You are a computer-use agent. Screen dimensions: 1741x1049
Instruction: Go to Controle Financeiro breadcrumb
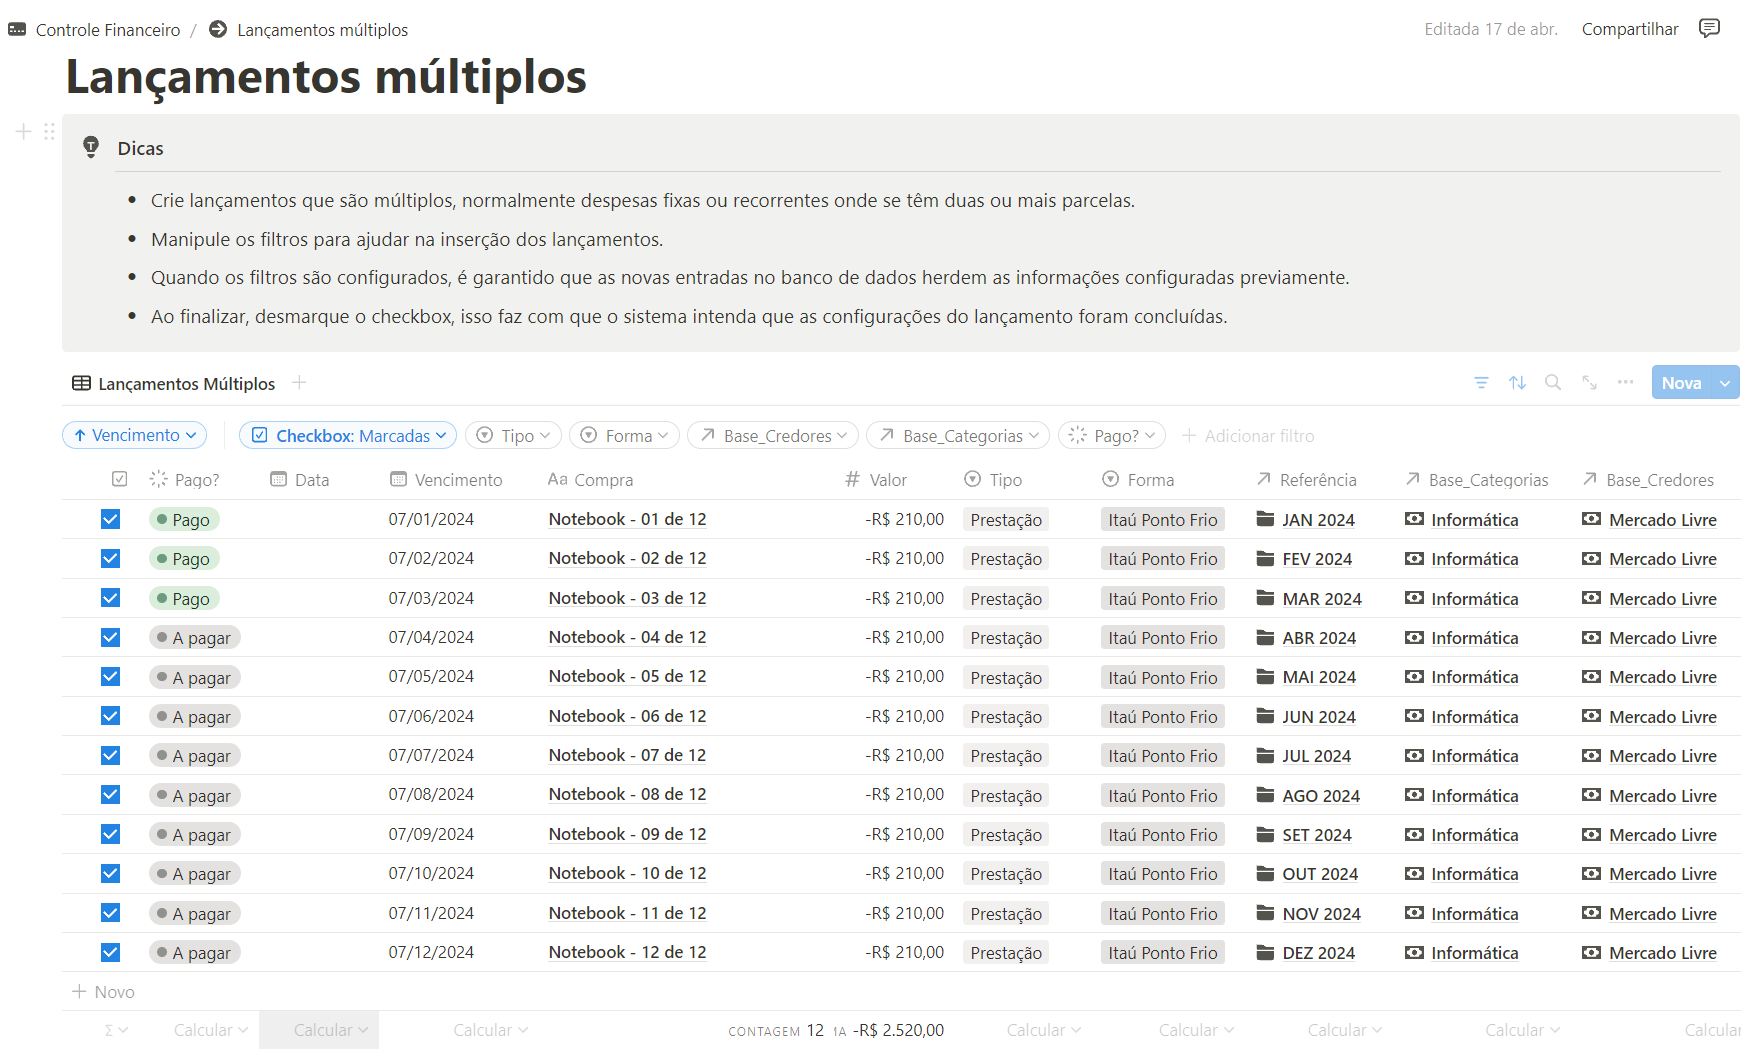coord(107,30)
